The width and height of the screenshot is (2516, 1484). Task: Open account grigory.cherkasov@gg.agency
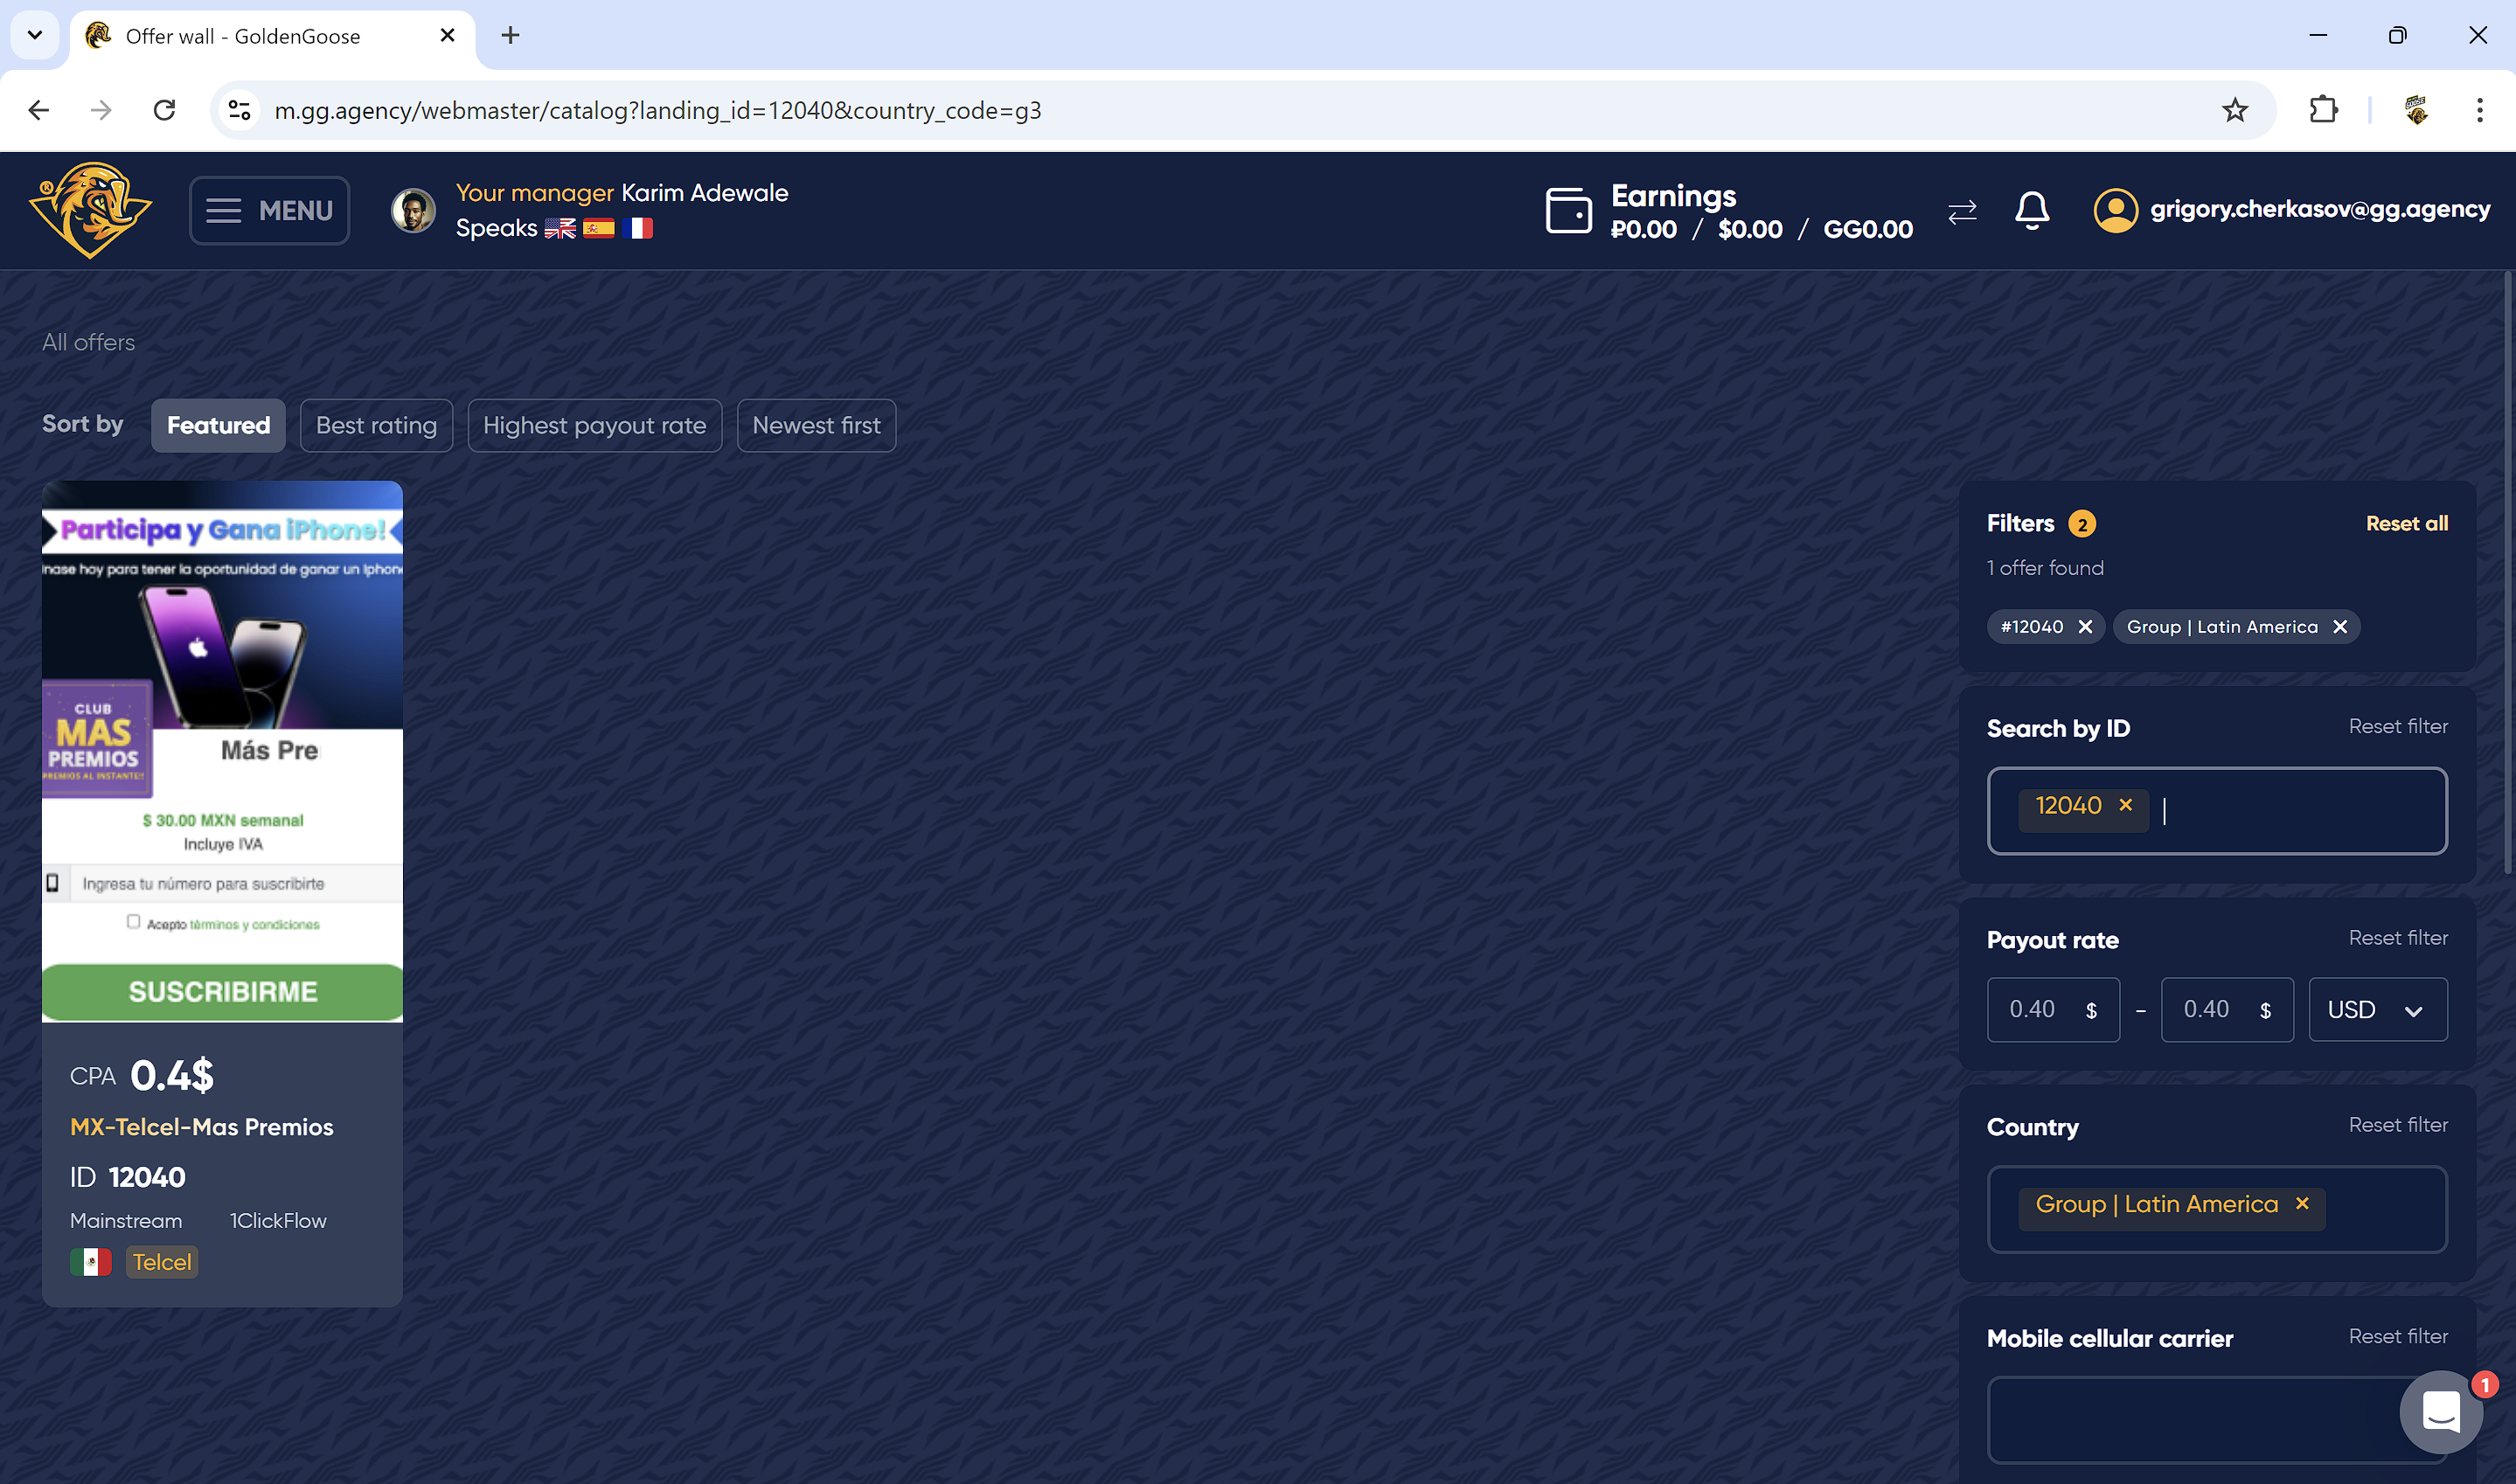pos(2320,209)
